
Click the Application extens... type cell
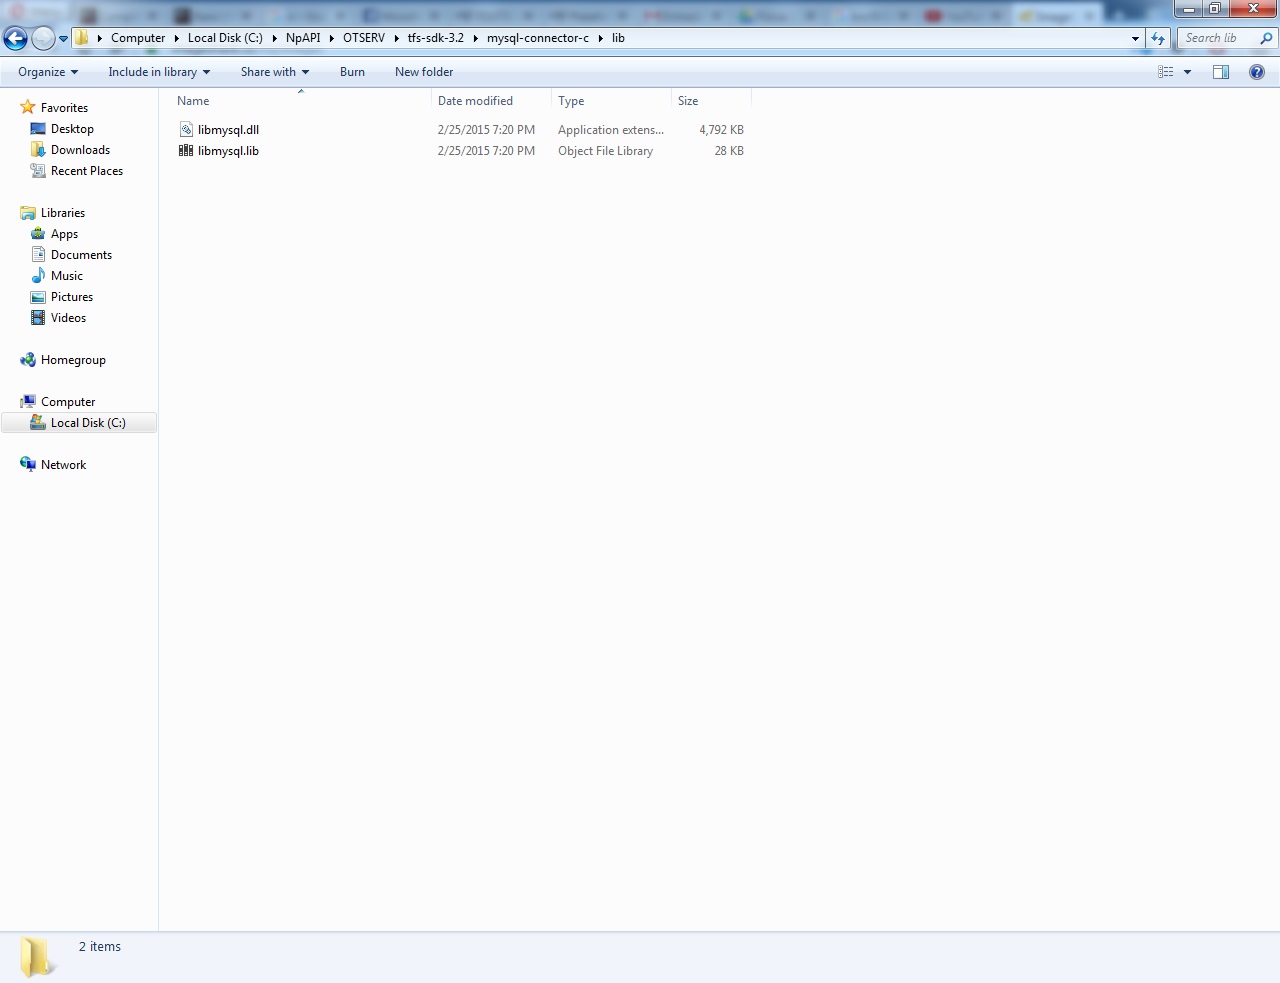pyautogui.click(x=611, y=130)
